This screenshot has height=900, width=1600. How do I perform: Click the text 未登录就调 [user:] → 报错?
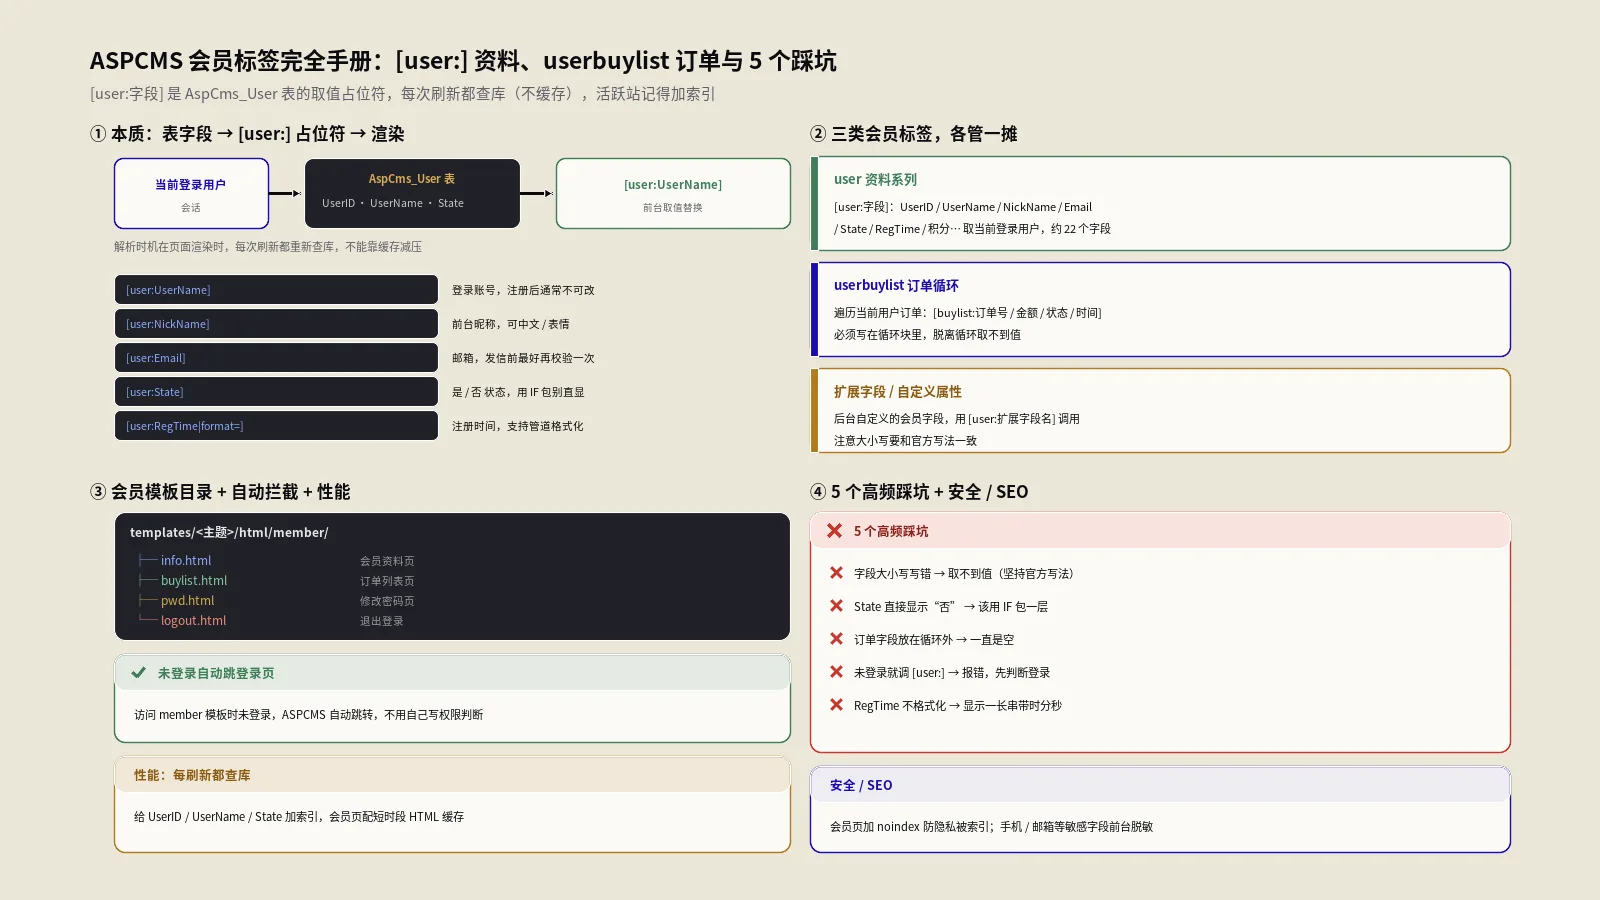tap(952, 673)
